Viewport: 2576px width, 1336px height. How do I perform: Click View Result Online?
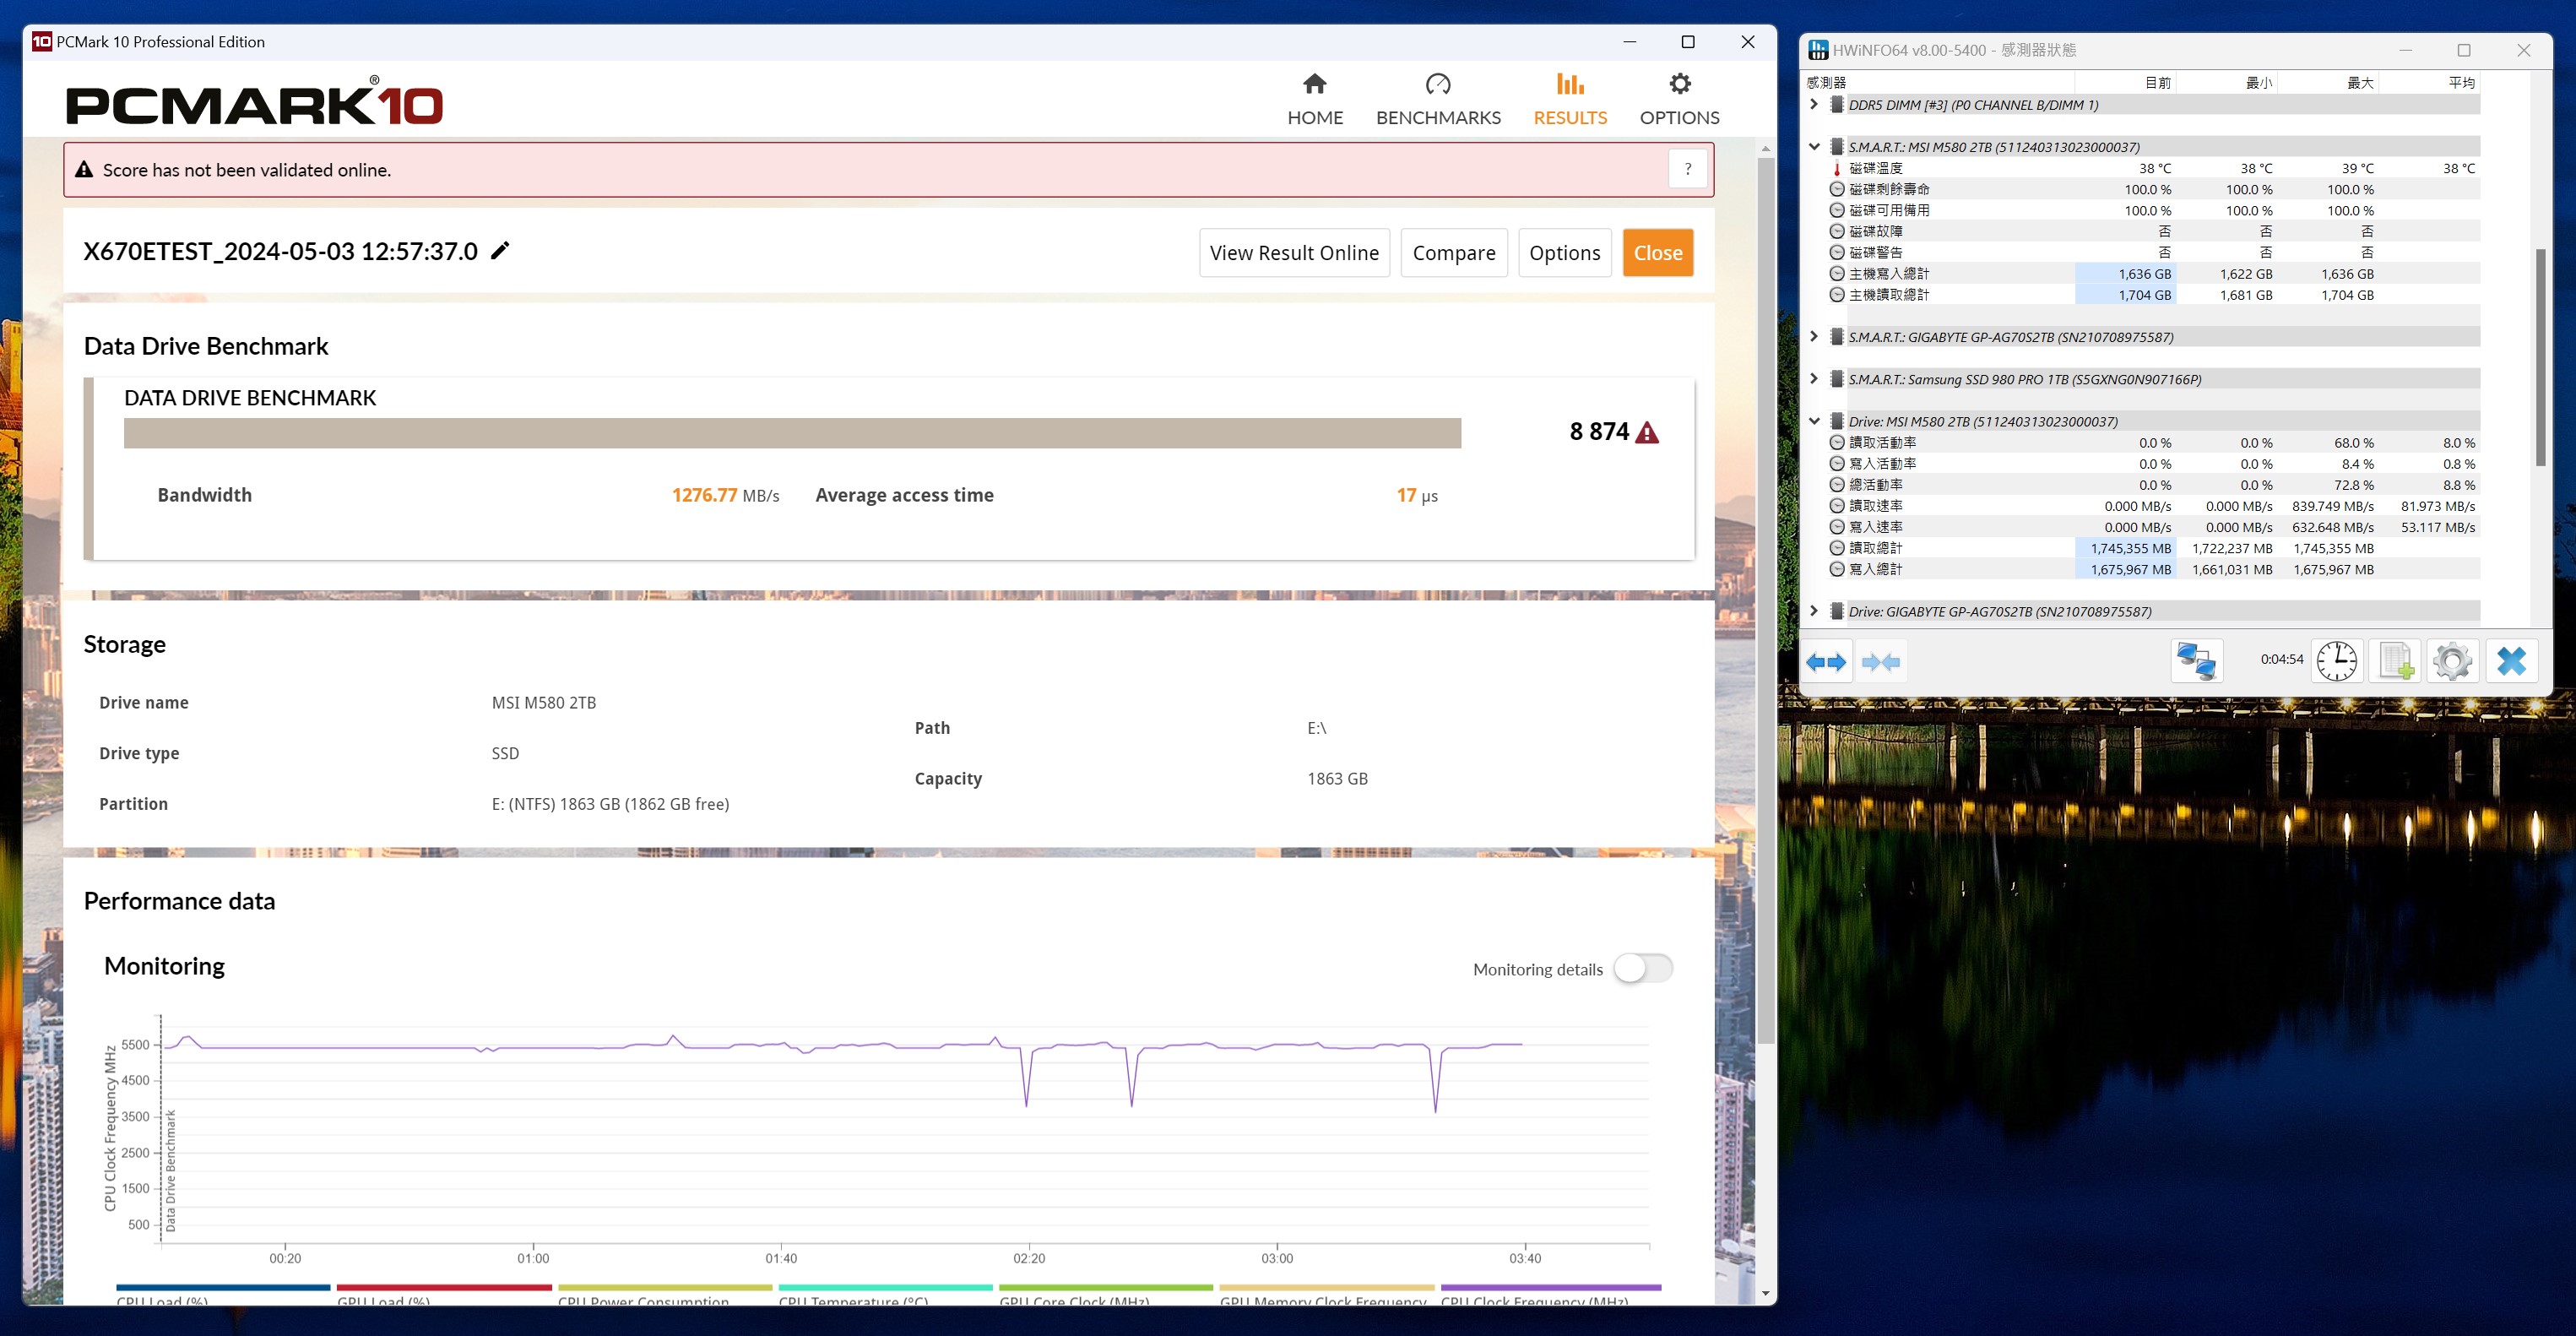click(x=1294, y=252)
